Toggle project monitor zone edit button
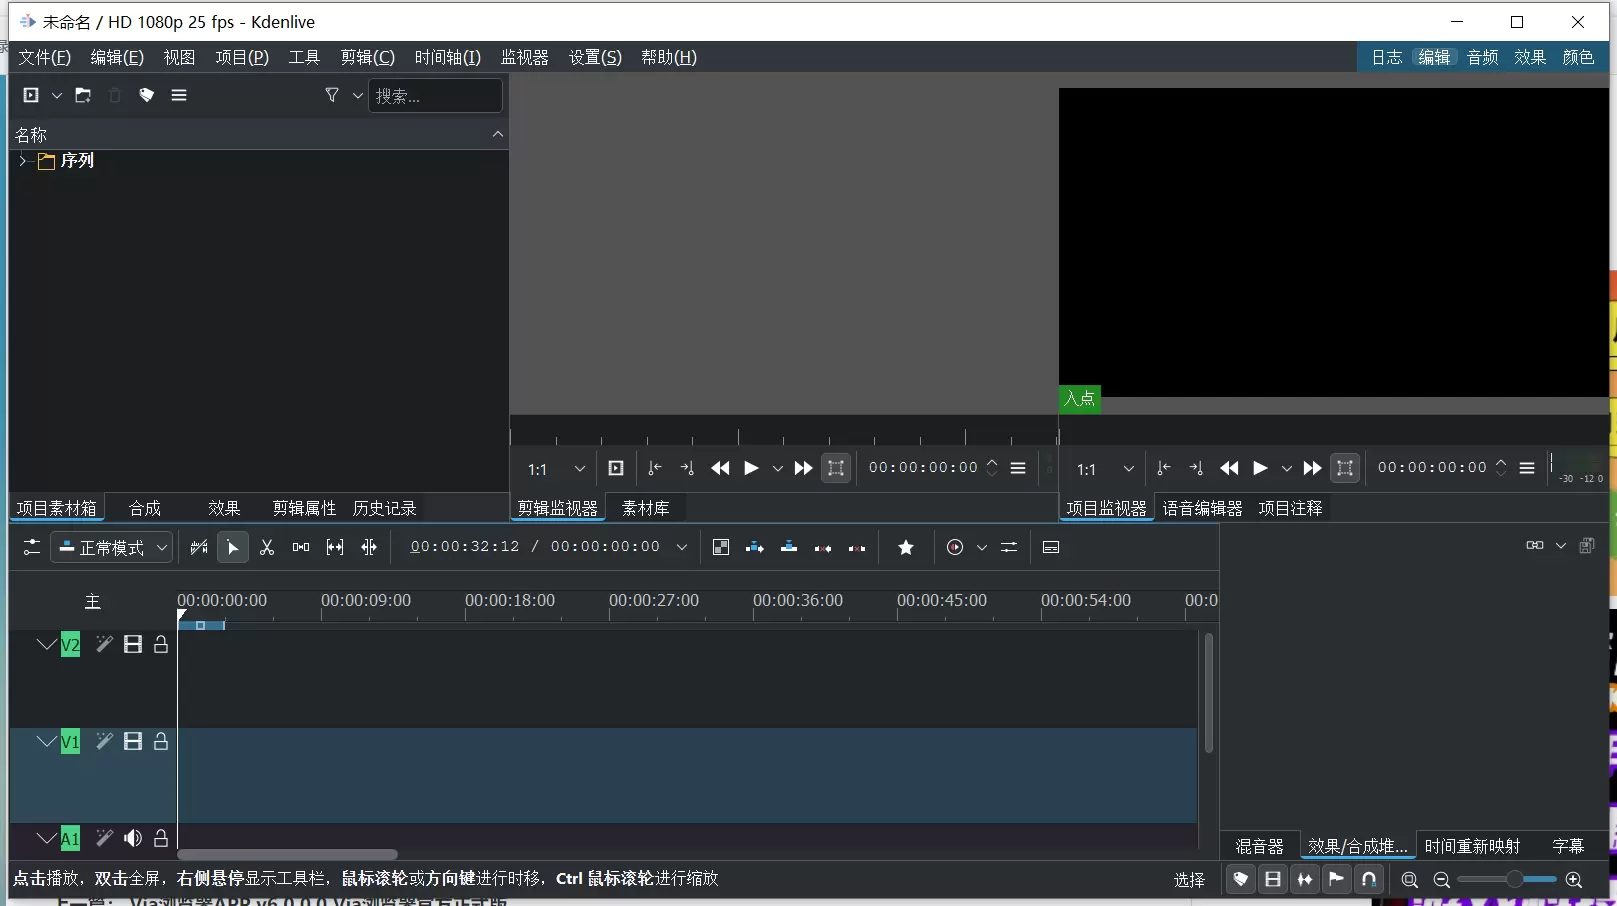Viewport: 1617px width, 906px height. (x=1345, y=468)
